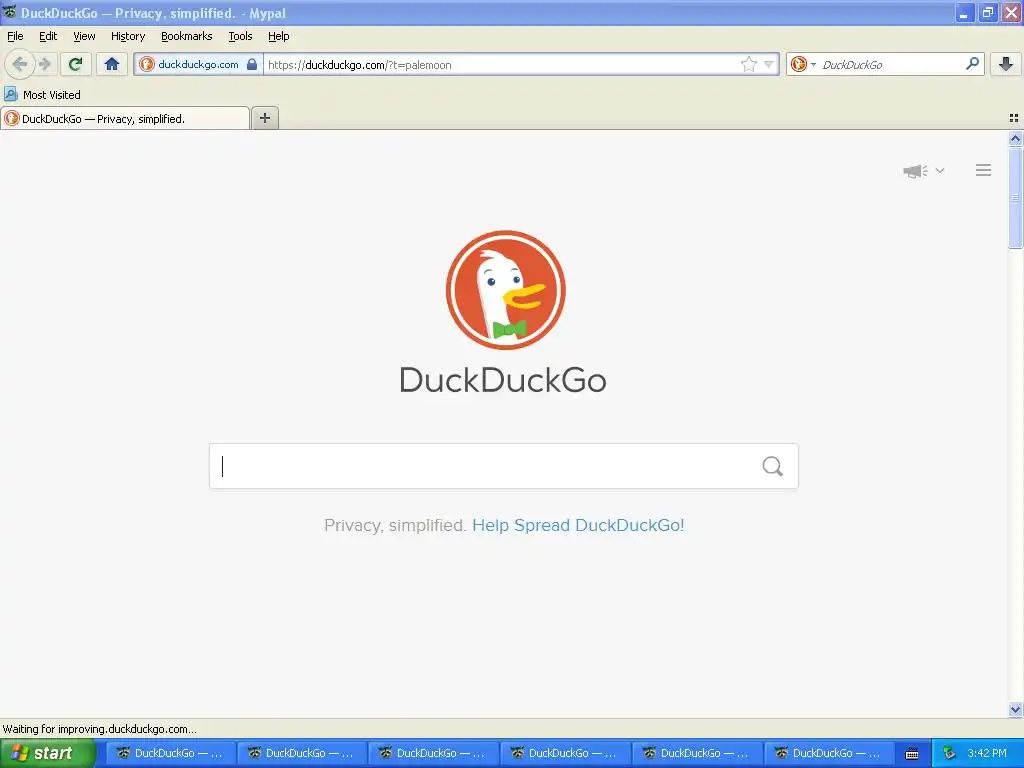Click the magnifier search submit button
1024x768 pixels.
773,466
